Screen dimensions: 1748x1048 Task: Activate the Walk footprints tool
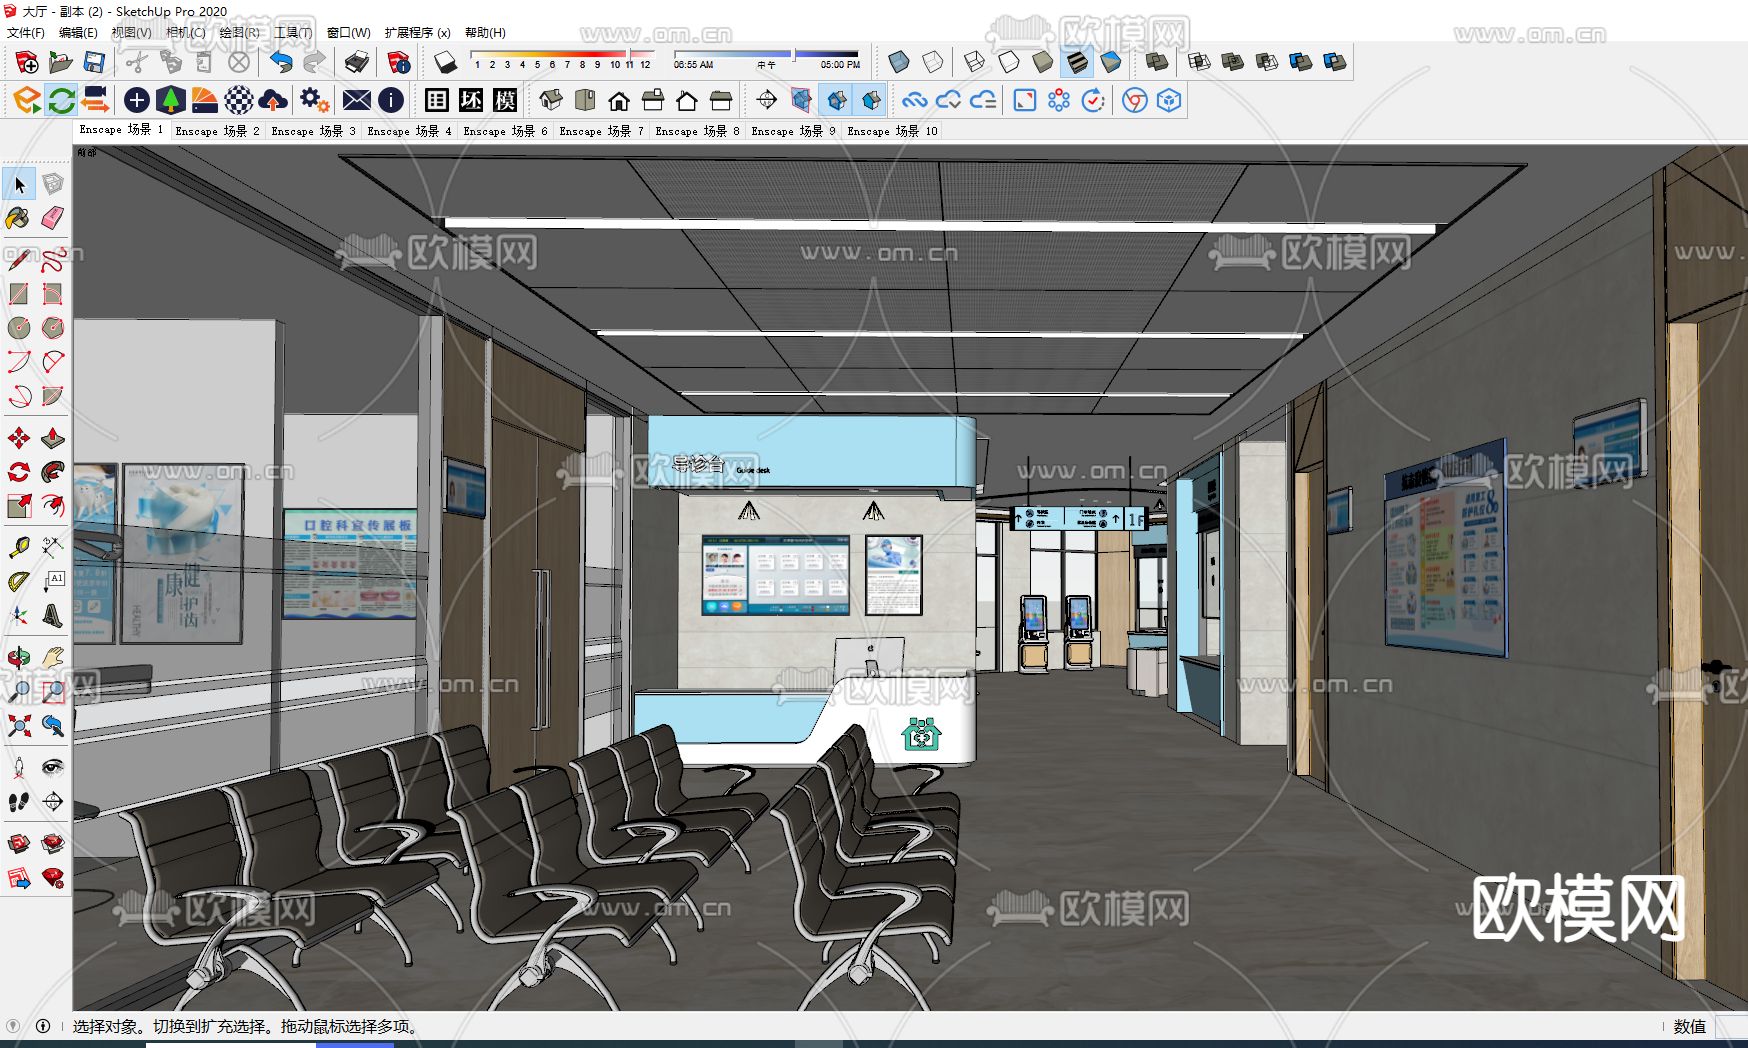19,801
